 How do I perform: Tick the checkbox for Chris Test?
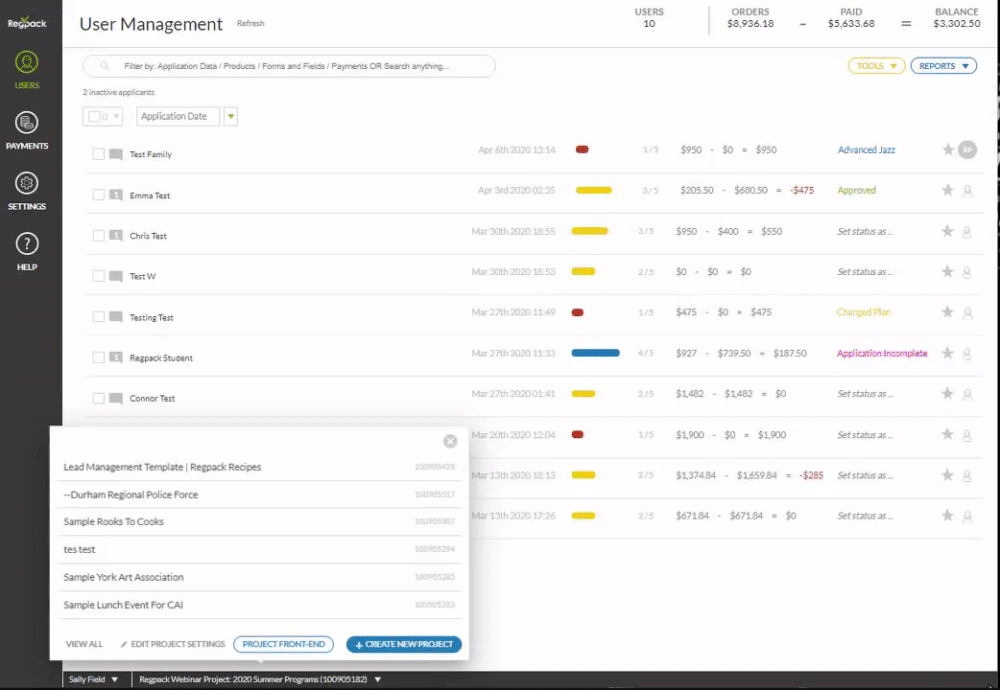pyautogui.click(x=98, y=236)
